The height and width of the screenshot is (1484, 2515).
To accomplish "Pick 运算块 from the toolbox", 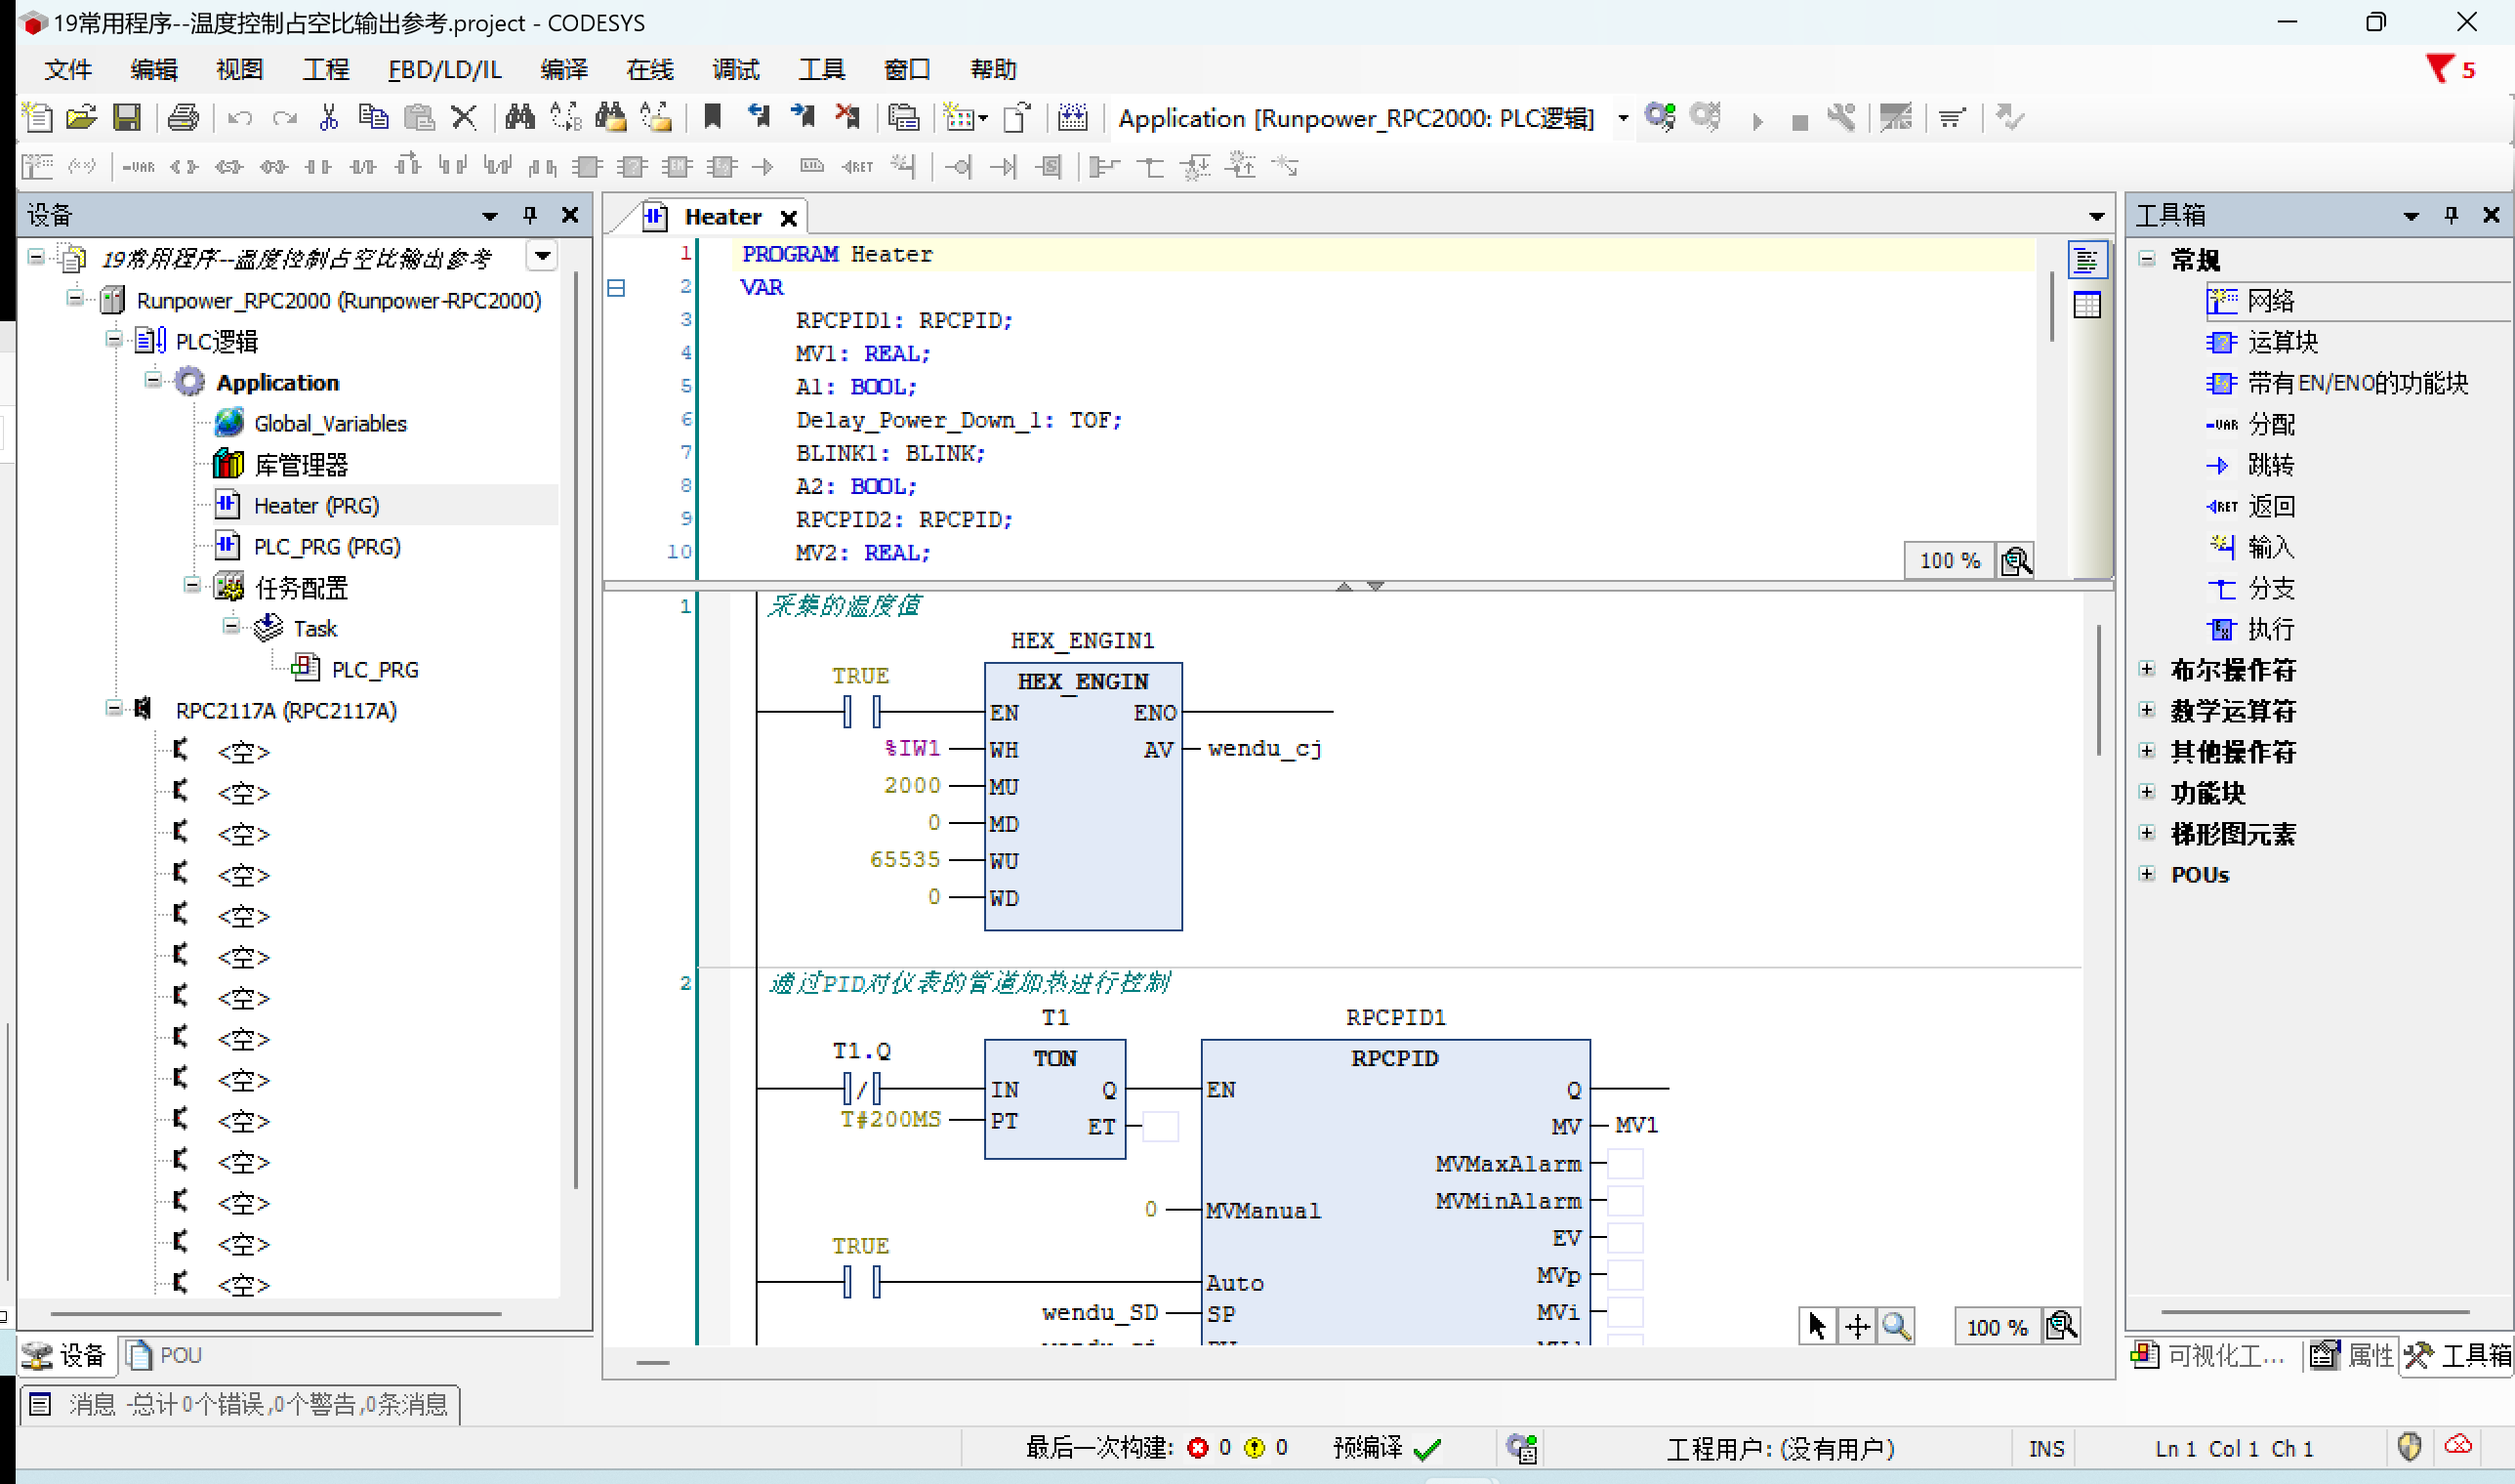I will click(2282, 343).
